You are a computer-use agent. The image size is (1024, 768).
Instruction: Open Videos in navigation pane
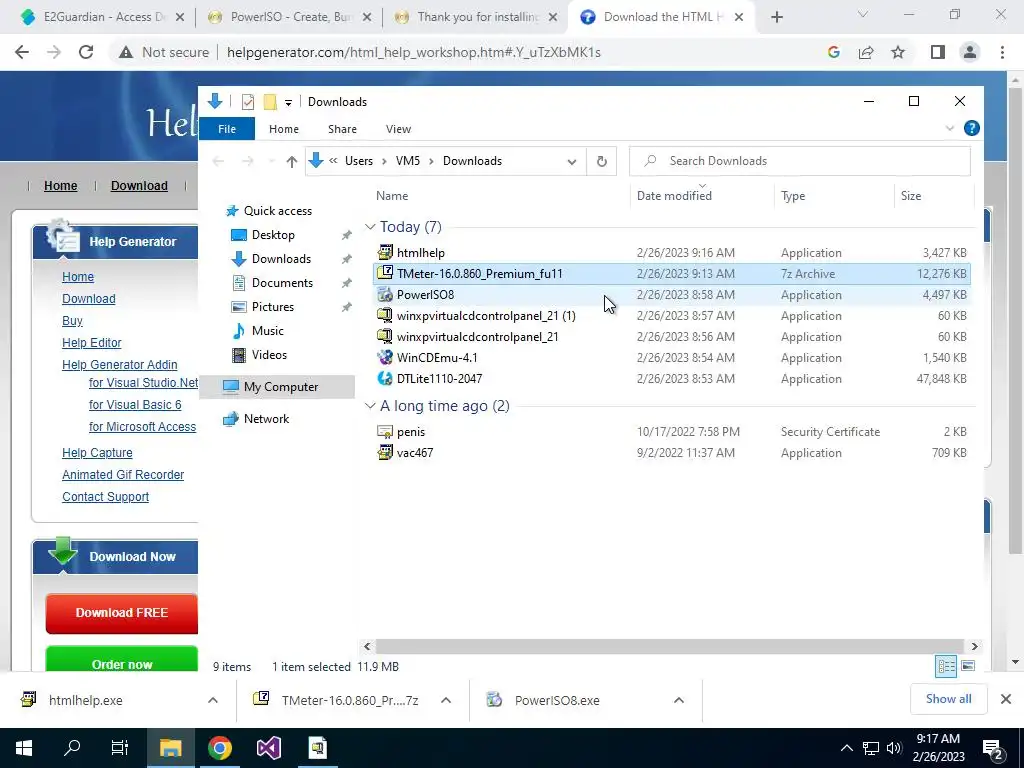pyautogui.click(x=269, y=355)
